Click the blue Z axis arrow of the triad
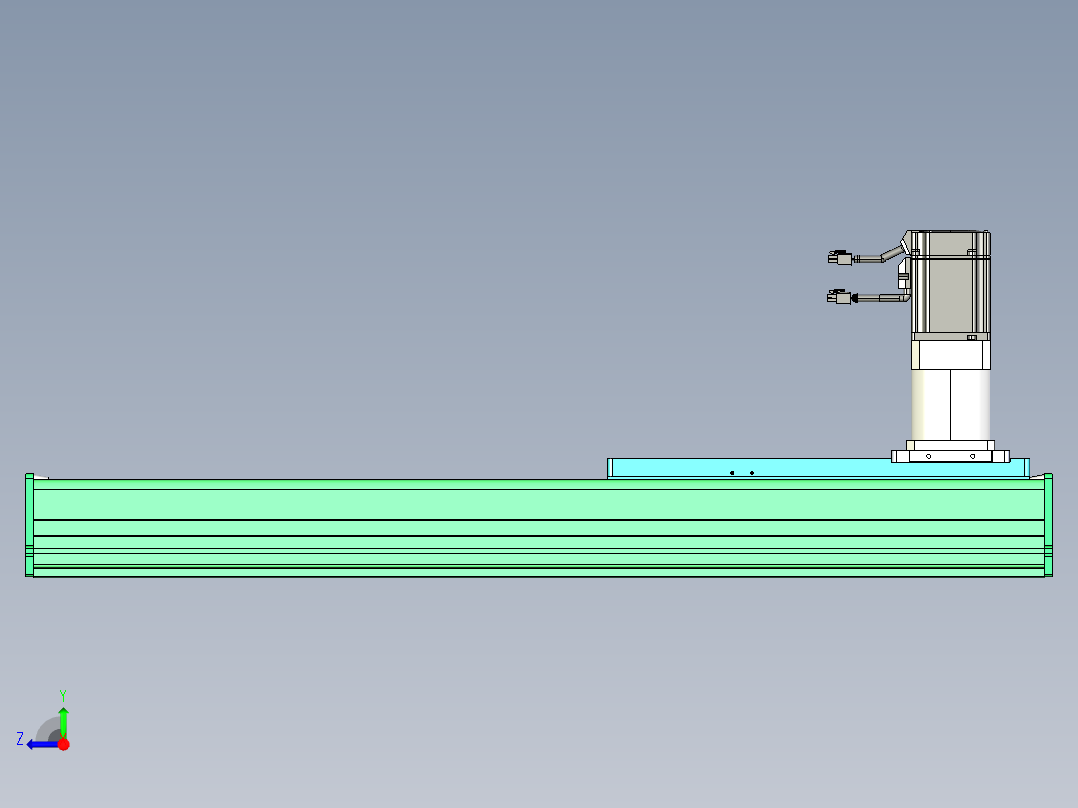This screenshot has height=808, width=1078. pos(40,744)
